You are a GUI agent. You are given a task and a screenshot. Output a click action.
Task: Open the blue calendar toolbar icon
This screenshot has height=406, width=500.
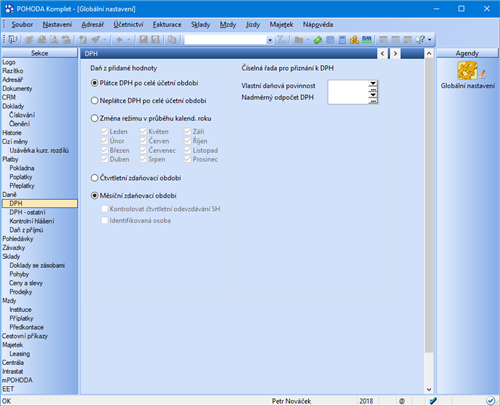(x=330, y=40)
